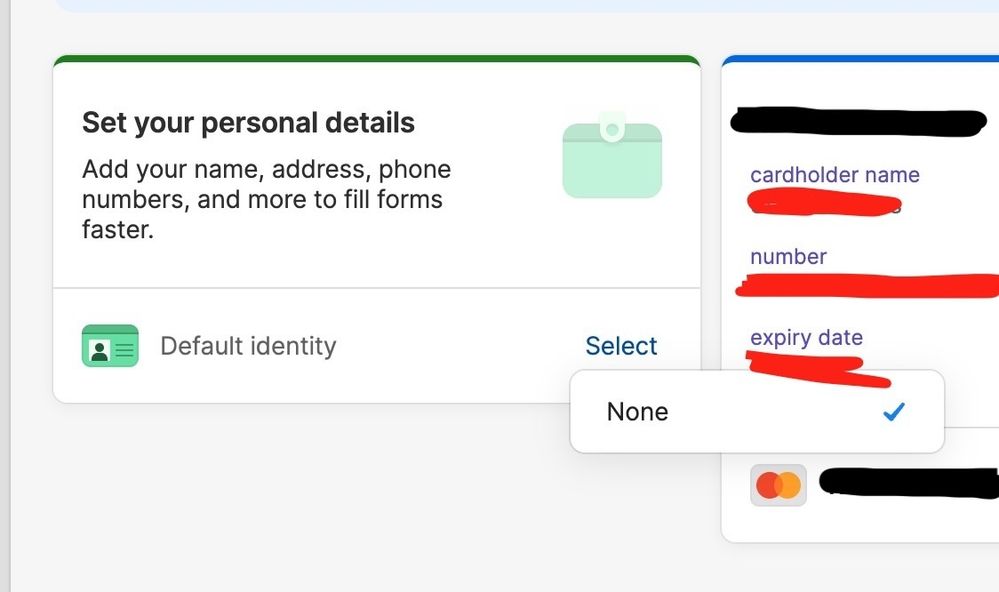
Task: Click the cardholder name field label
Action: pos(835,175)
